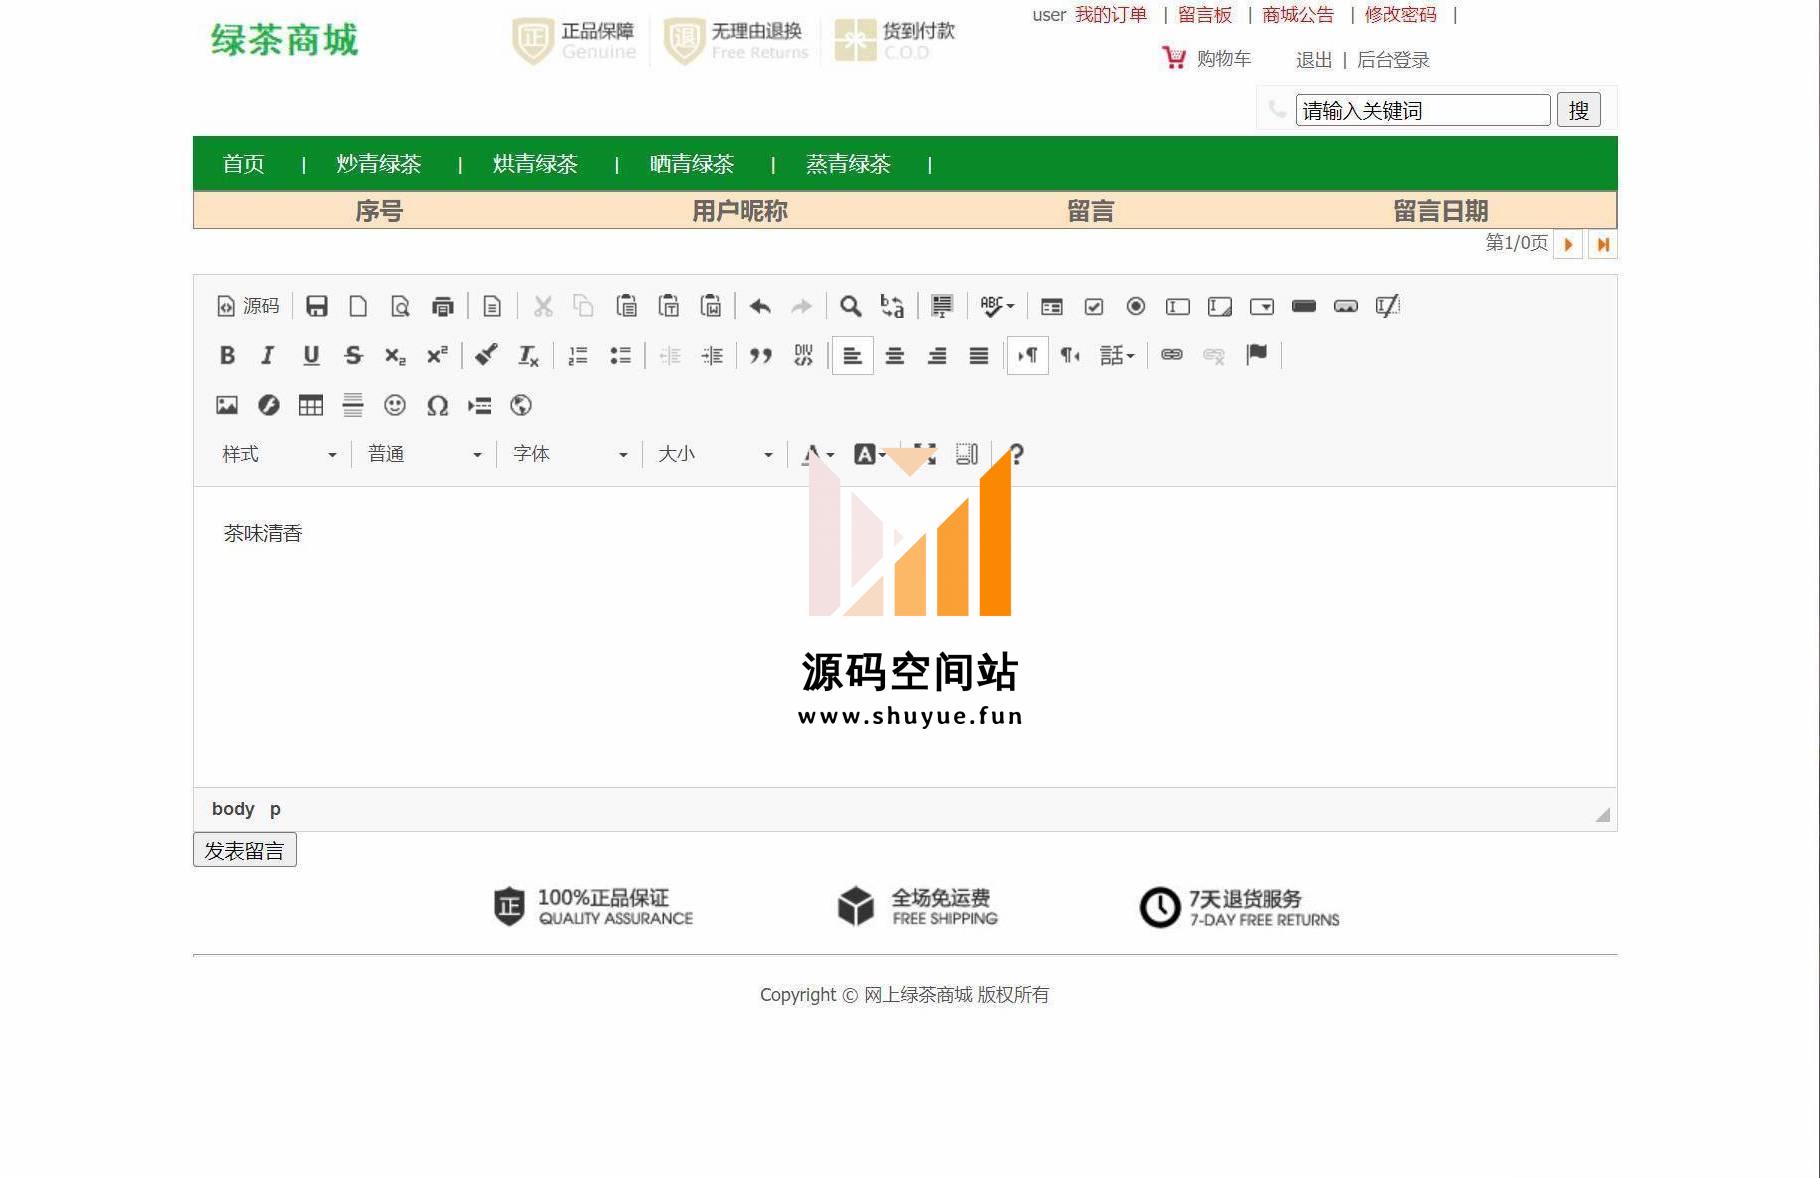This screenshot has width=1820, height=1178.
Task: Select Align Right
Action: (x=937, y=355)
